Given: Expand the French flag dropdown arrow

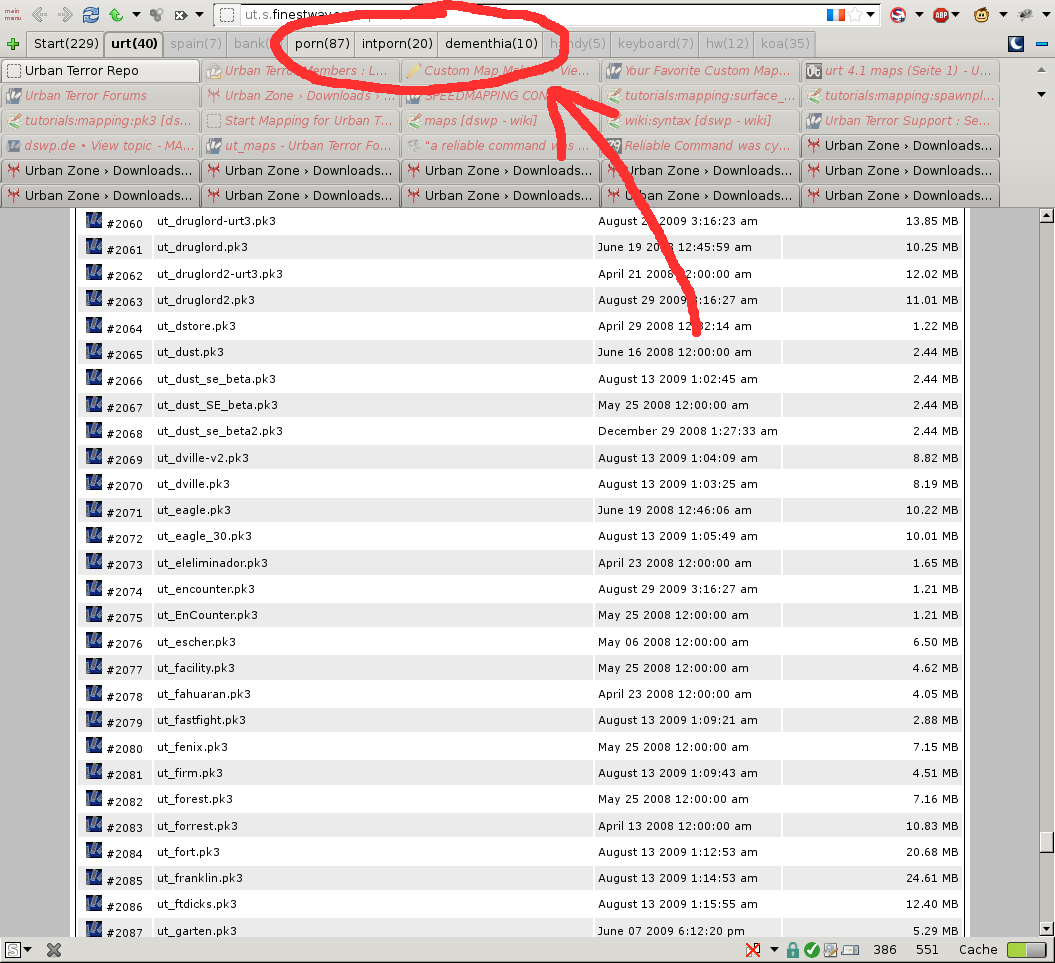Looking at the screenshot, I should click(x=871, y=15).
